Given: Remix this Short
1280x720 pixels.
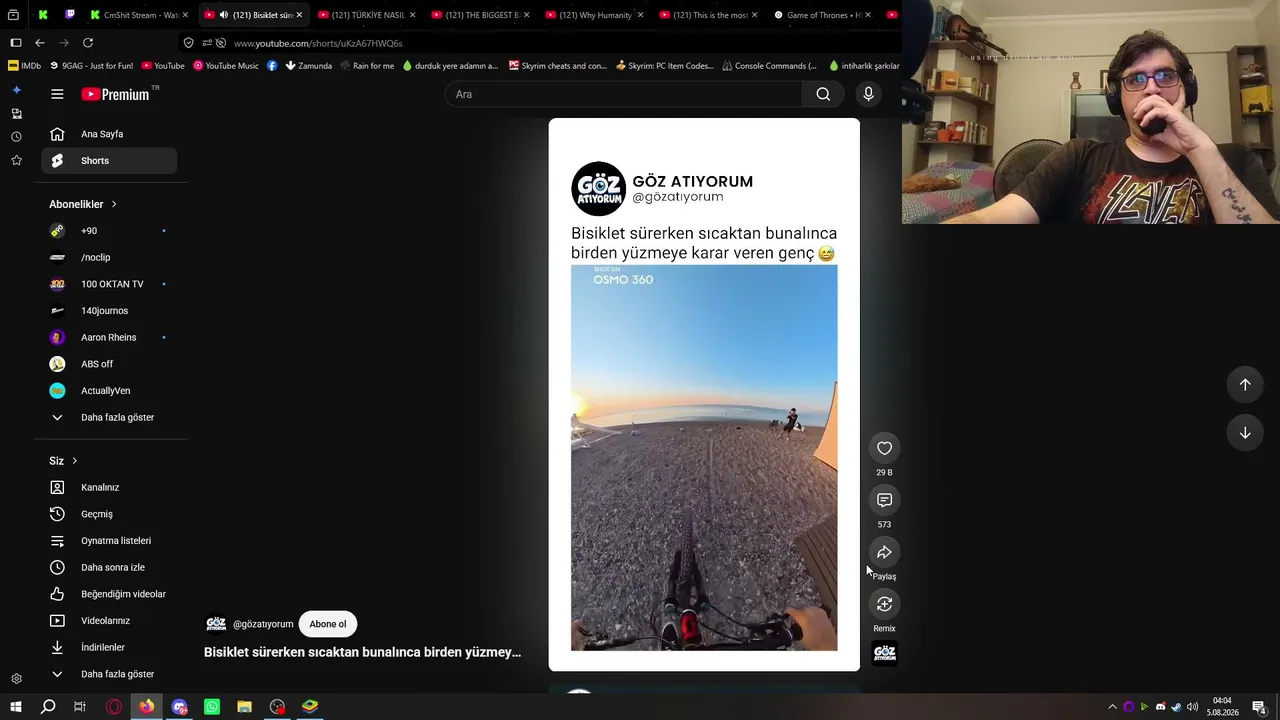Looking at the screenshot, I should tap(884, 604).
